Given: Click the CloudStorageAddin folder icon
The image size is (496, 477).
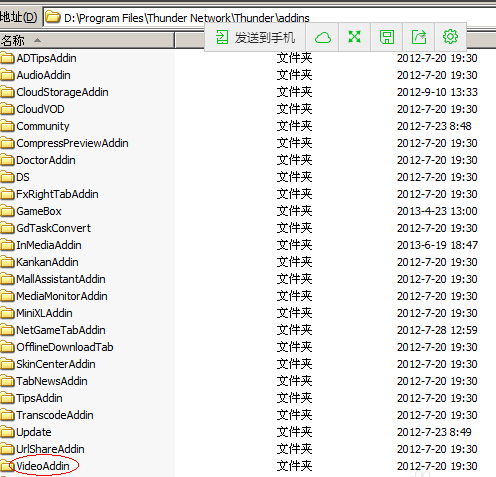Looking at the screenshot, I should click(7, 92).
